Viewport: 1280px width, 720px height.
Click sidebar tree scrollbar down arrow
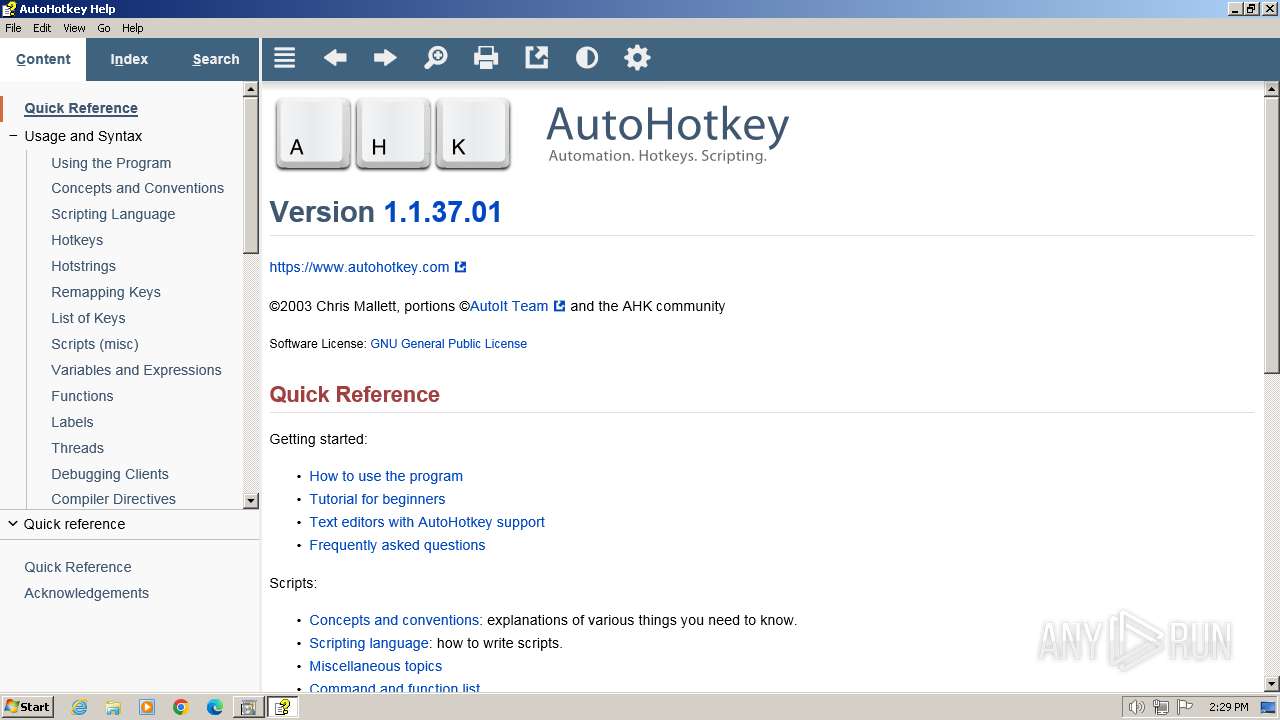[251, 500]
